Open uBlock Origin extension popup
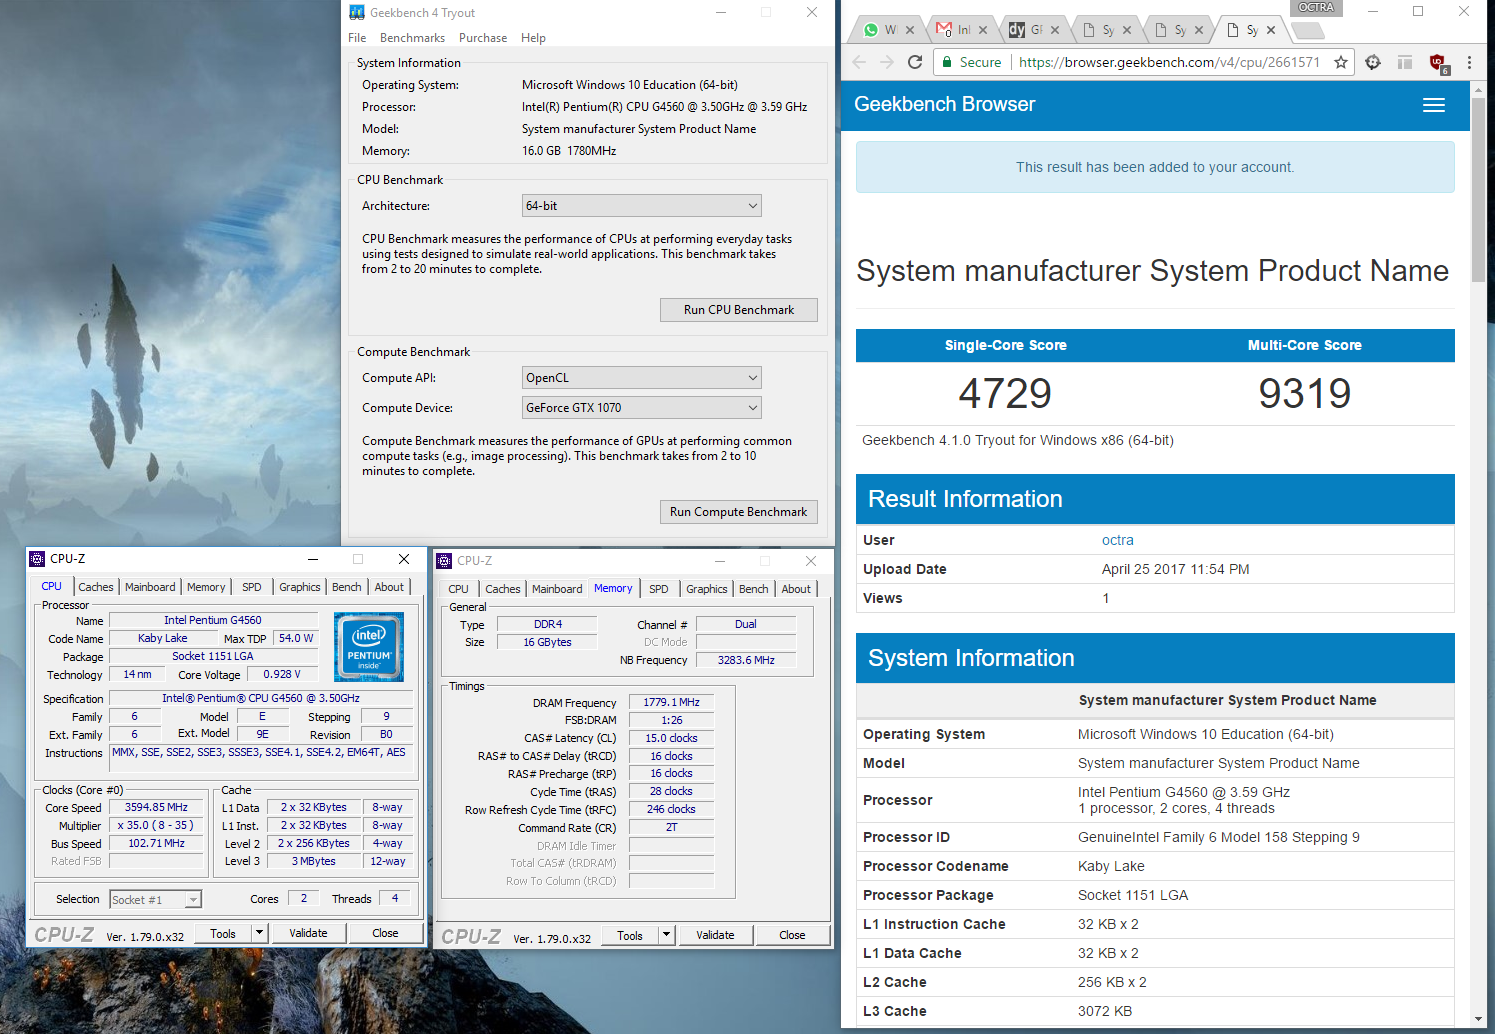The height and width of the screenshot is (1034, 1495). pyautogui.click(x=1439, y=63)
